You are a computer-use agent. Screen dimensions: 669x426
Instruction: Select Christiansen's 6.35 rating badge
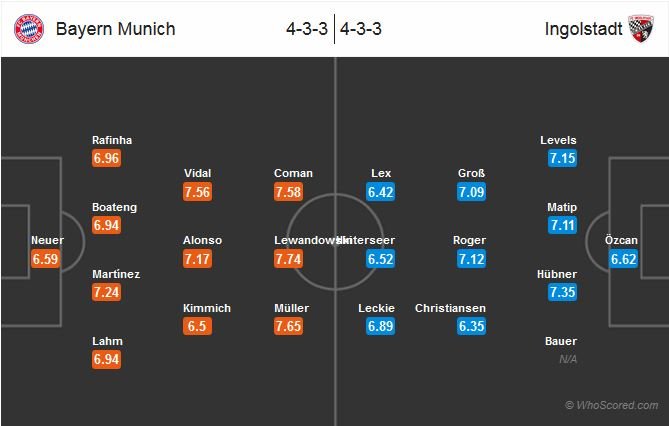coord(472,326)
